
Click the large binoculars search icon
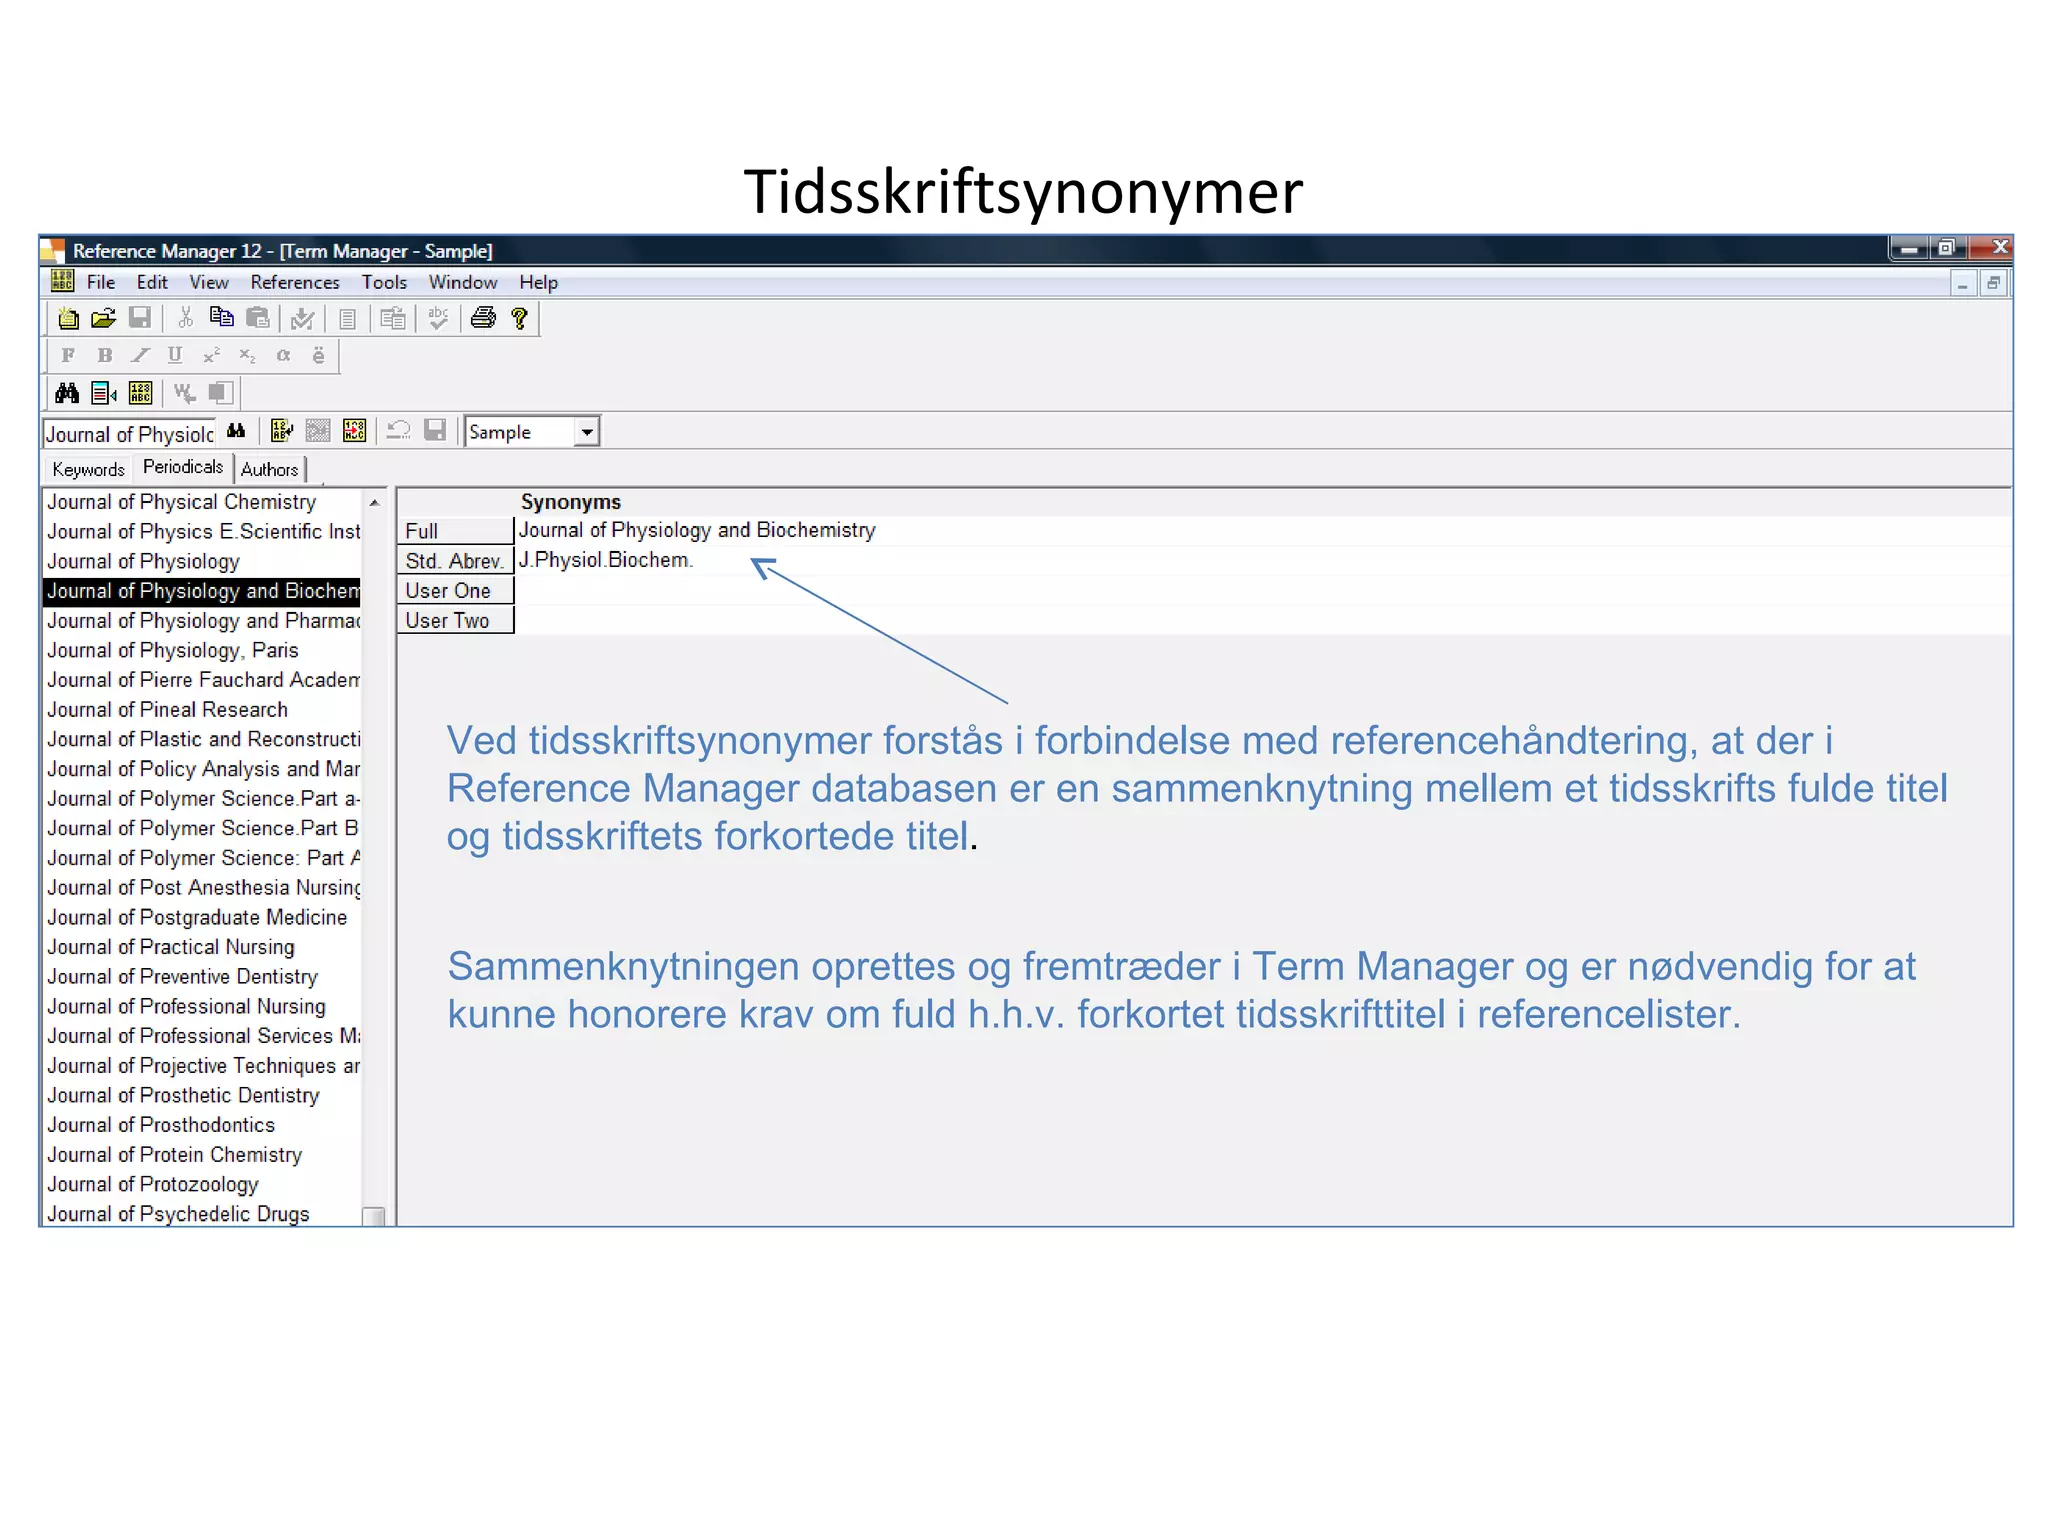pyautogui.click(x=67, y=393)
